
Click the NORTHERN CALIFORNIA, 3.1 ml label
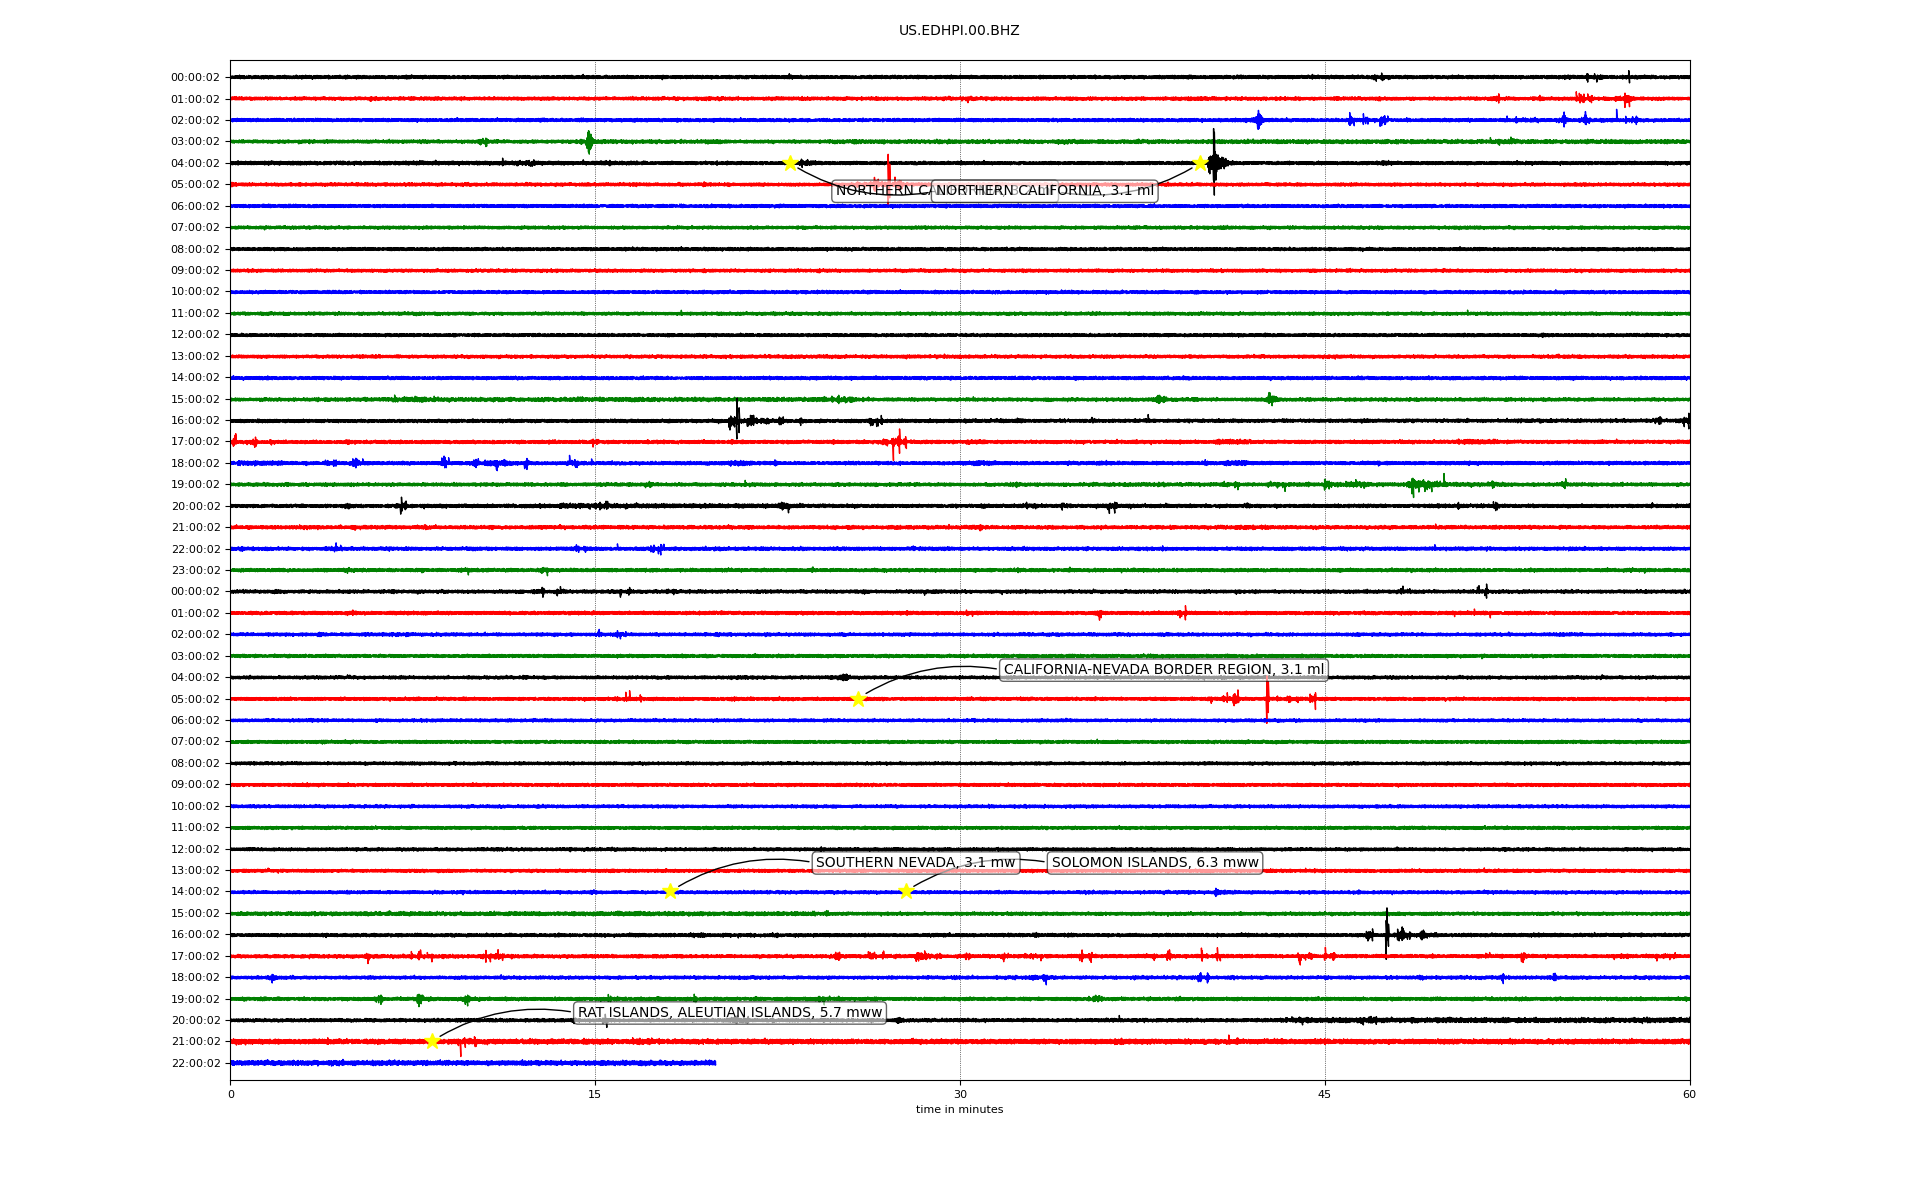click(1044, 190)
